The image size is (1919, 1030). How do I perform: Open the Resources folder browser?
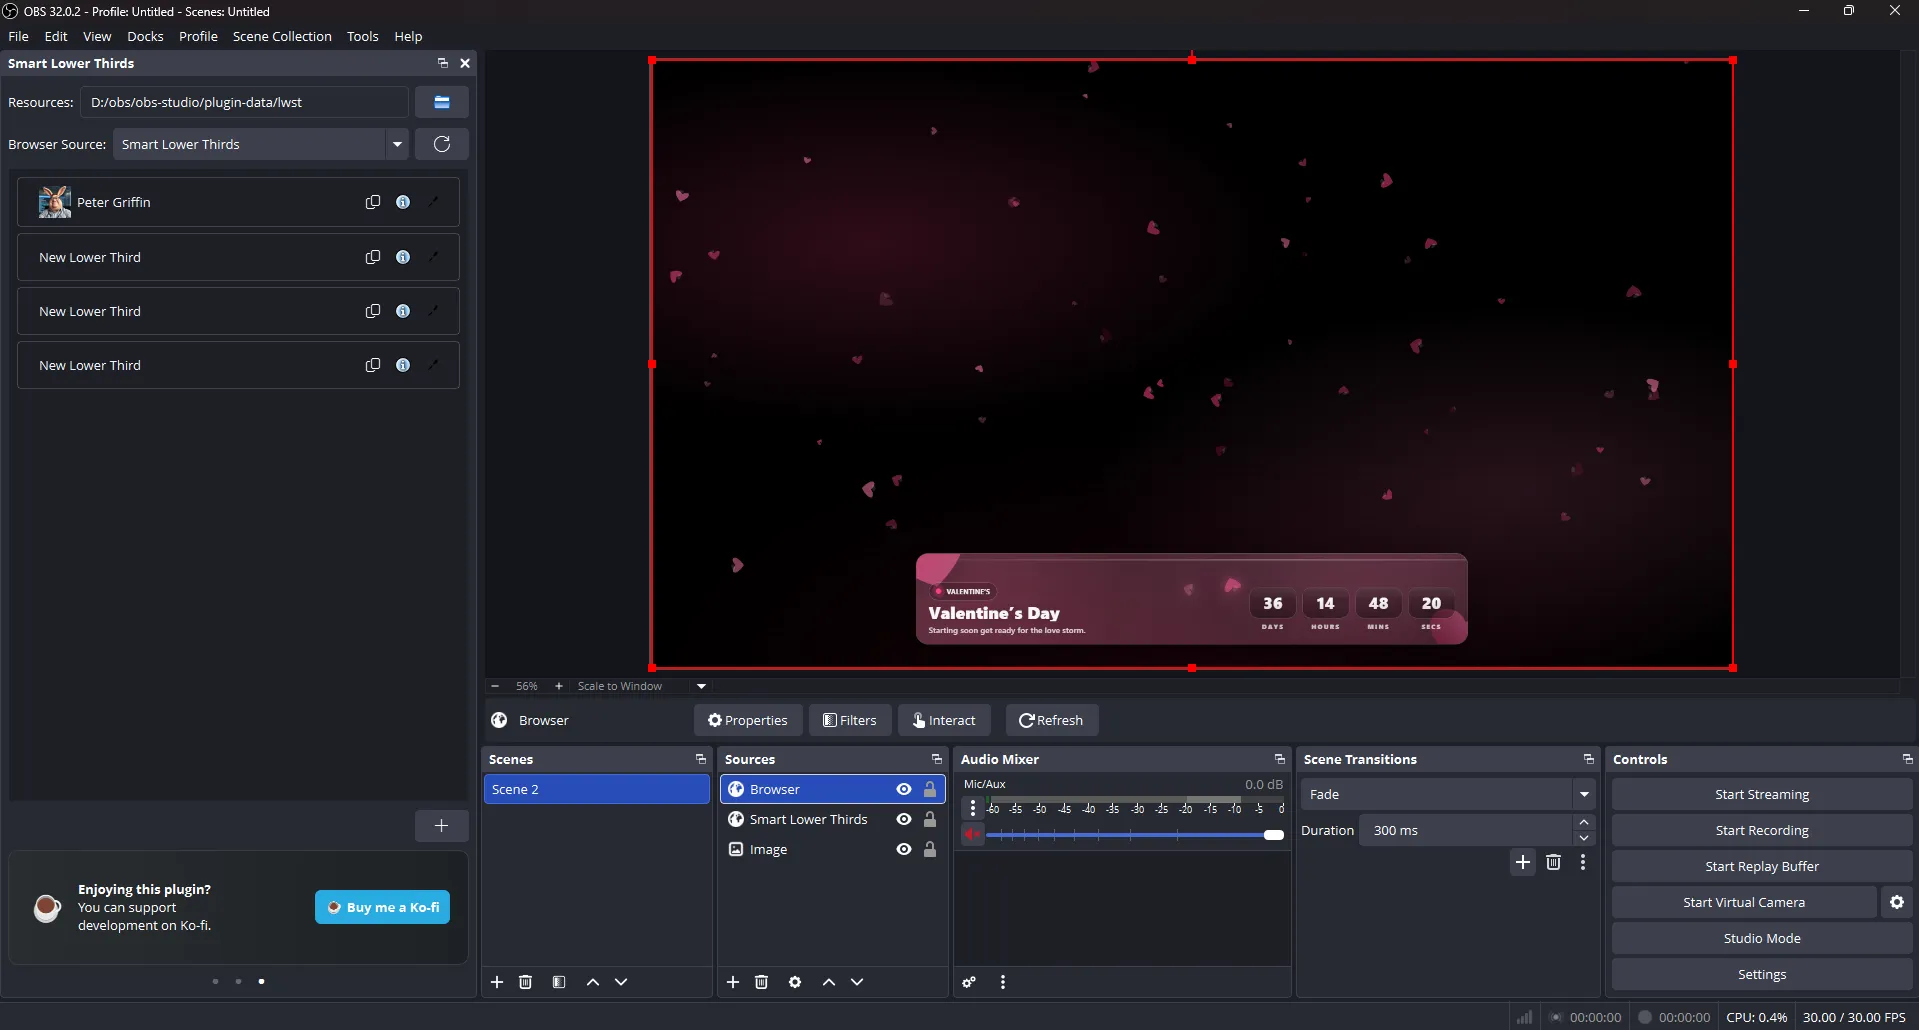(441, 101)
